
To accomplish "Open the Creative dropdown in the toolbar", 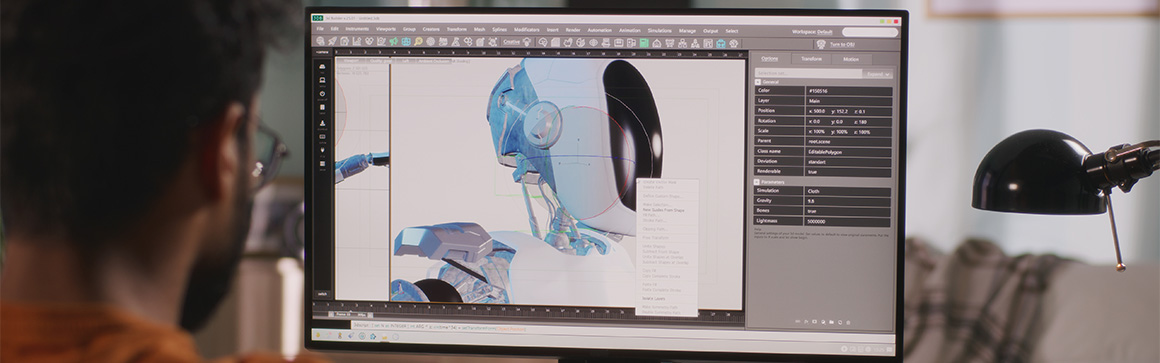I will pos(511,42).
